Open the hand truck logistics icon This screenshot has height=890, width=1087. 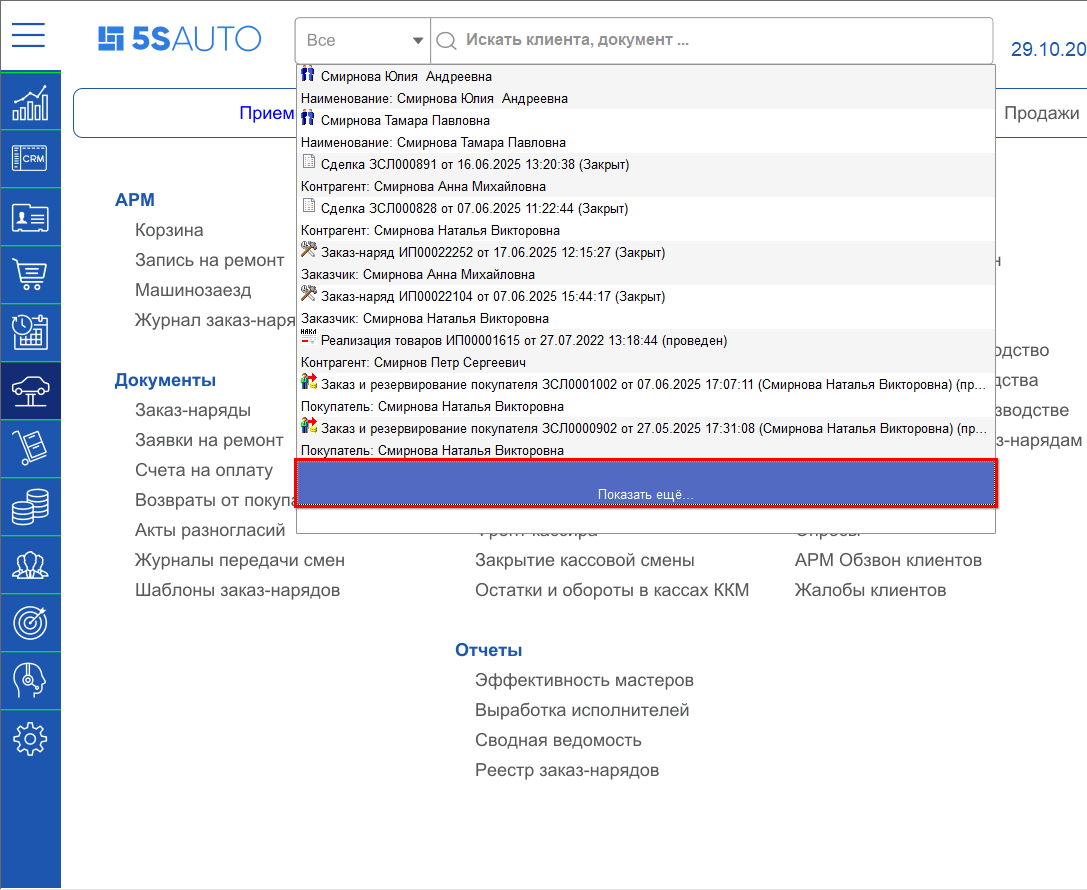coord(30,449)
